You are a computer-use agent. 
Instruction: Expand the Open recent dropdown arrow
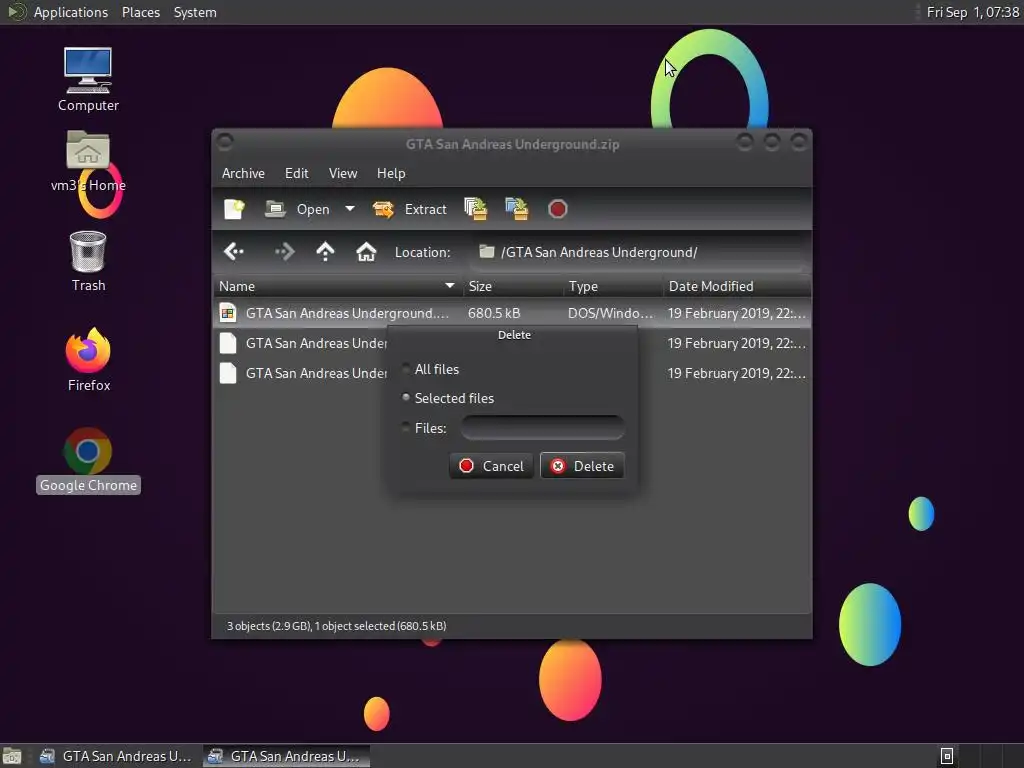350,209
